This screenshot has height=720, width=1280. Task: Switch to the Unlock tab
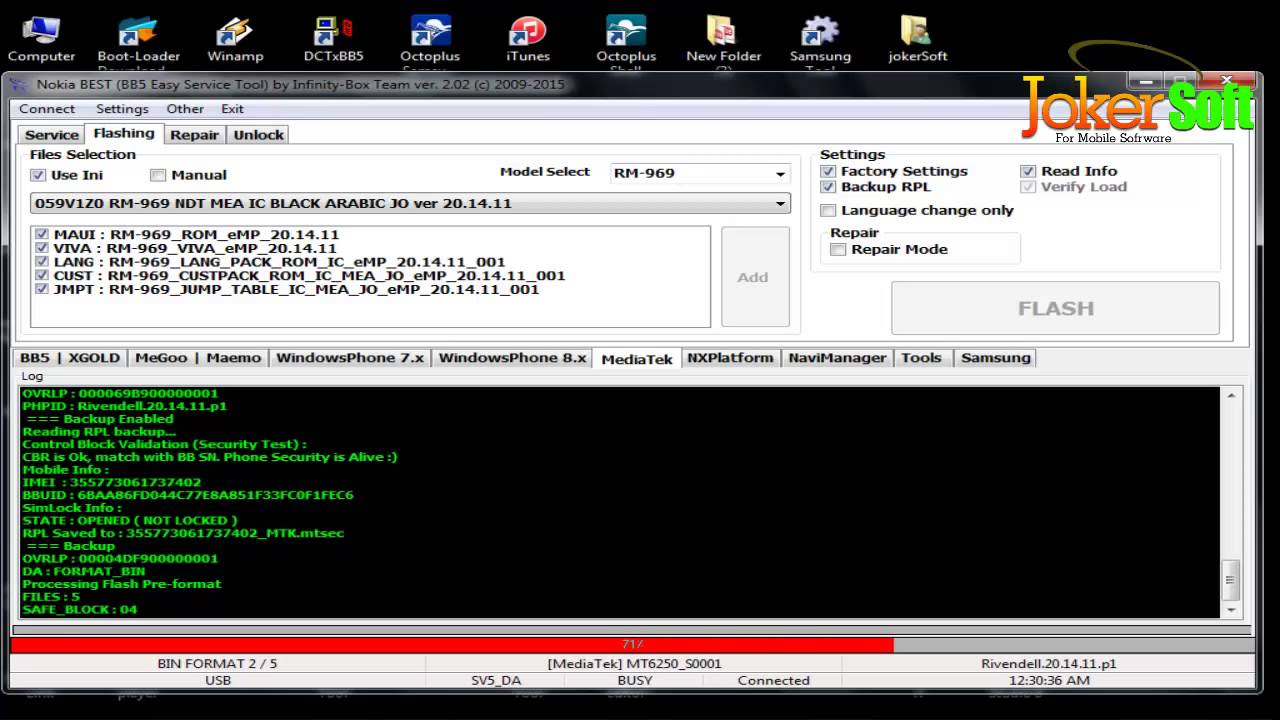(259, 135)
